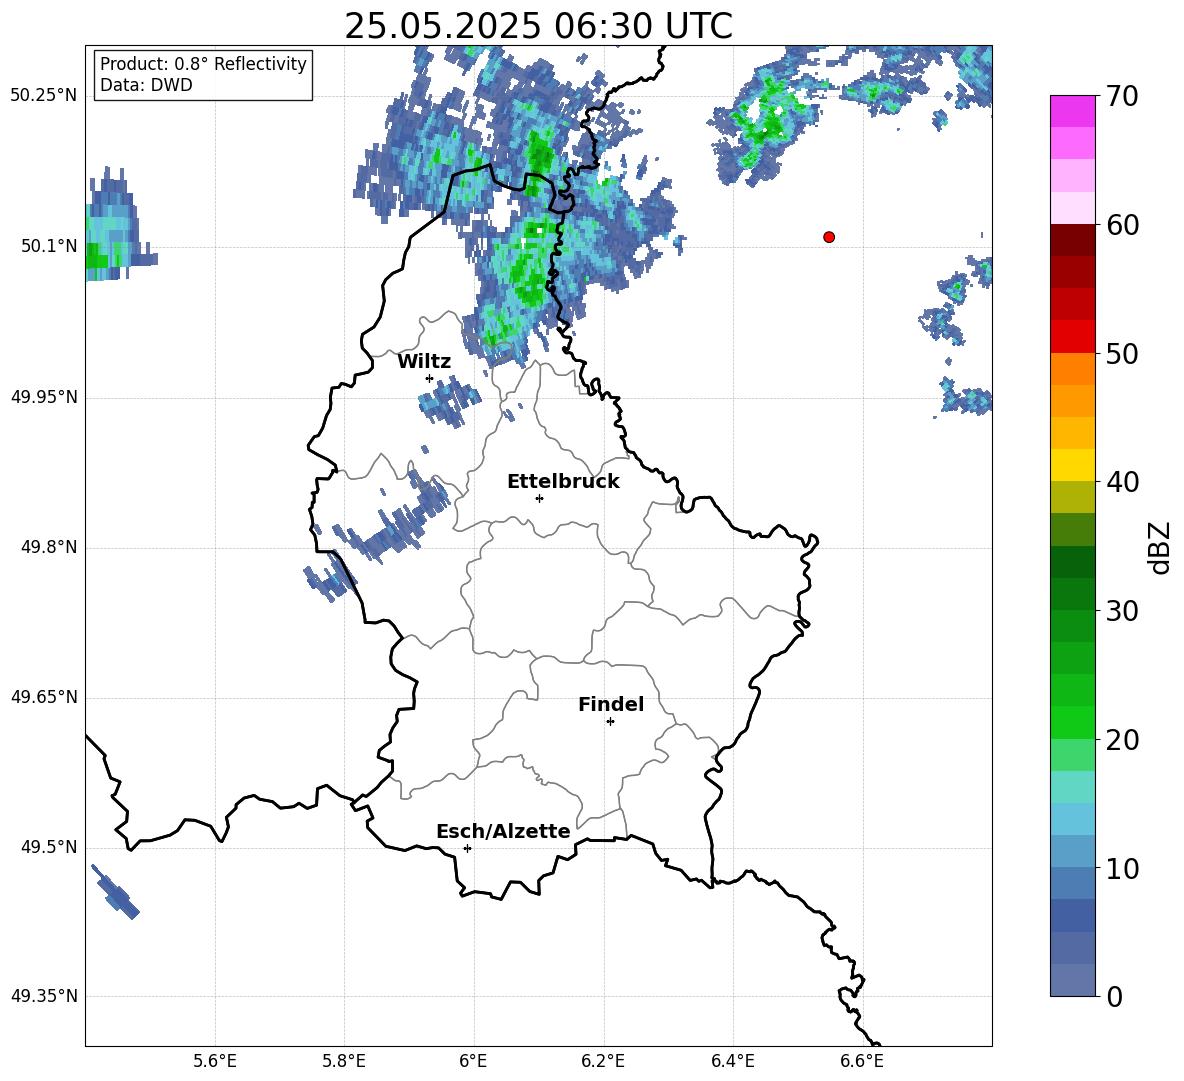
Task: Click the 49.65°N latitude label
Action: 44,697
